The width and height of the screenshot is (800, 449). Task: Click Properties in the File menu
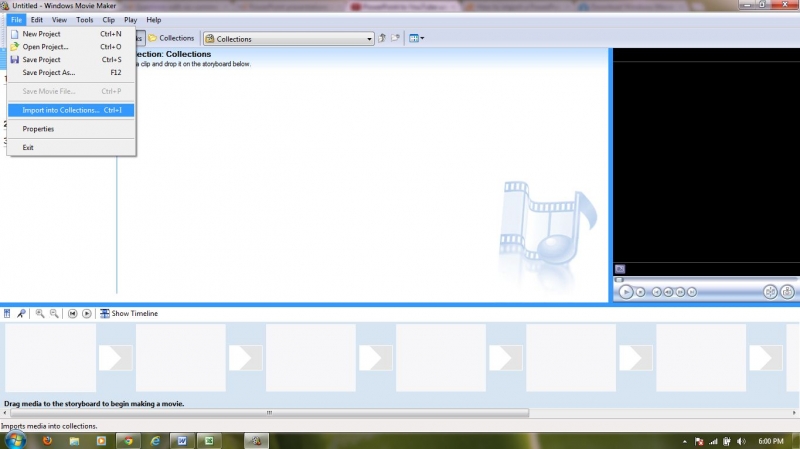pos(38,129)
